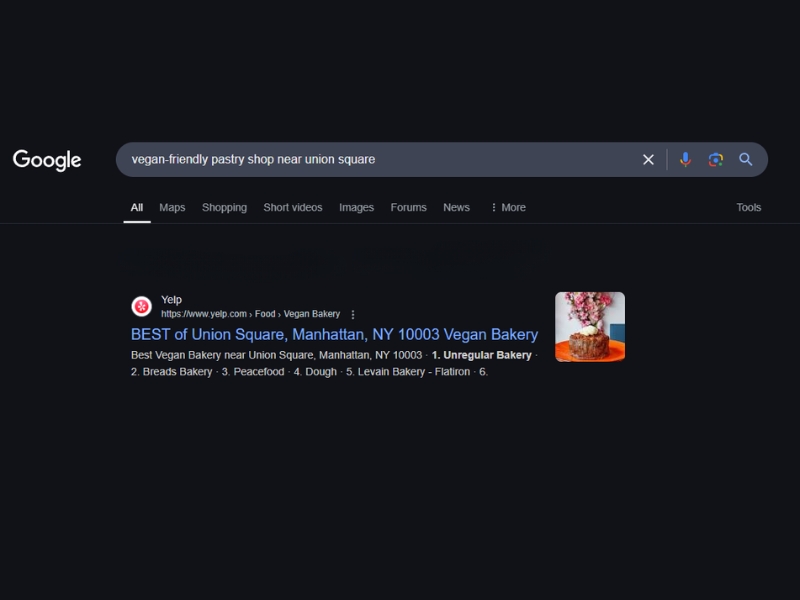Start a voice search with the microphone
Viewport: 800px width, 600px height.
click(x=684, y=159)
